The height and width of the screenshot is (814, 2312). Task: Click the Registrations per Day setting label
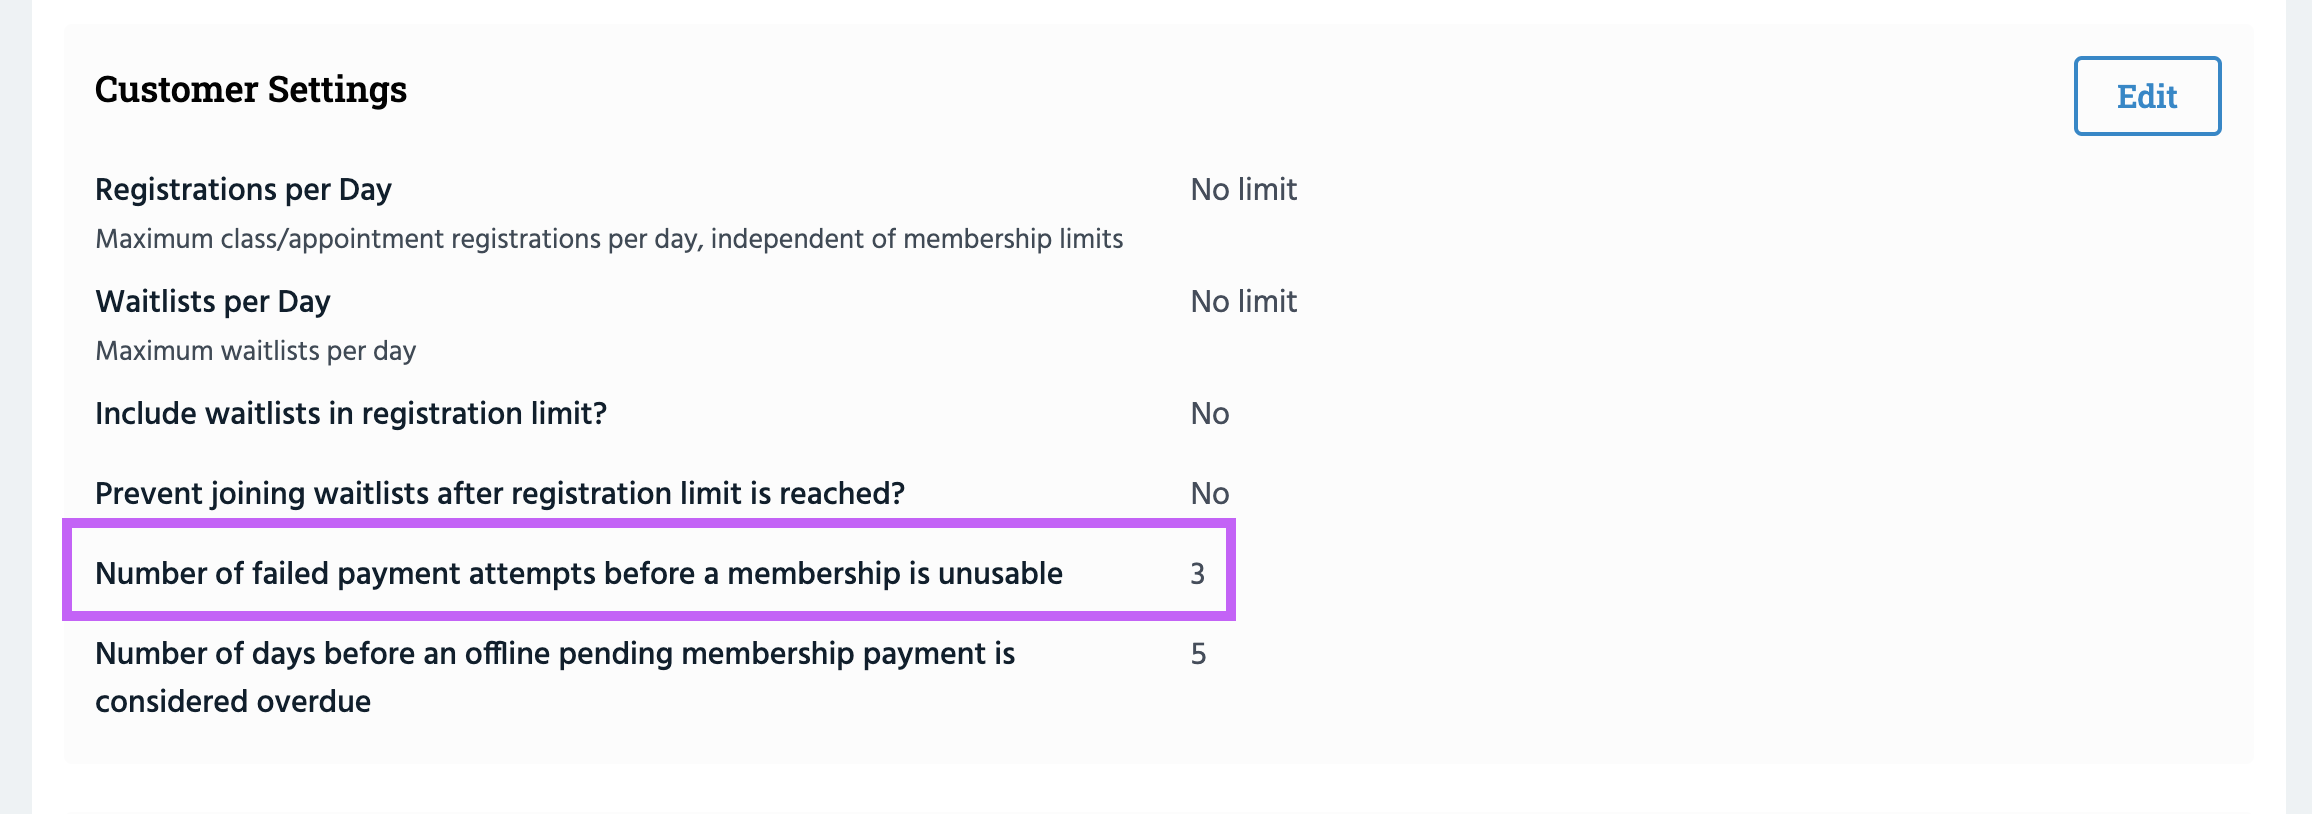pyautogui.click(x=243, y=189)
